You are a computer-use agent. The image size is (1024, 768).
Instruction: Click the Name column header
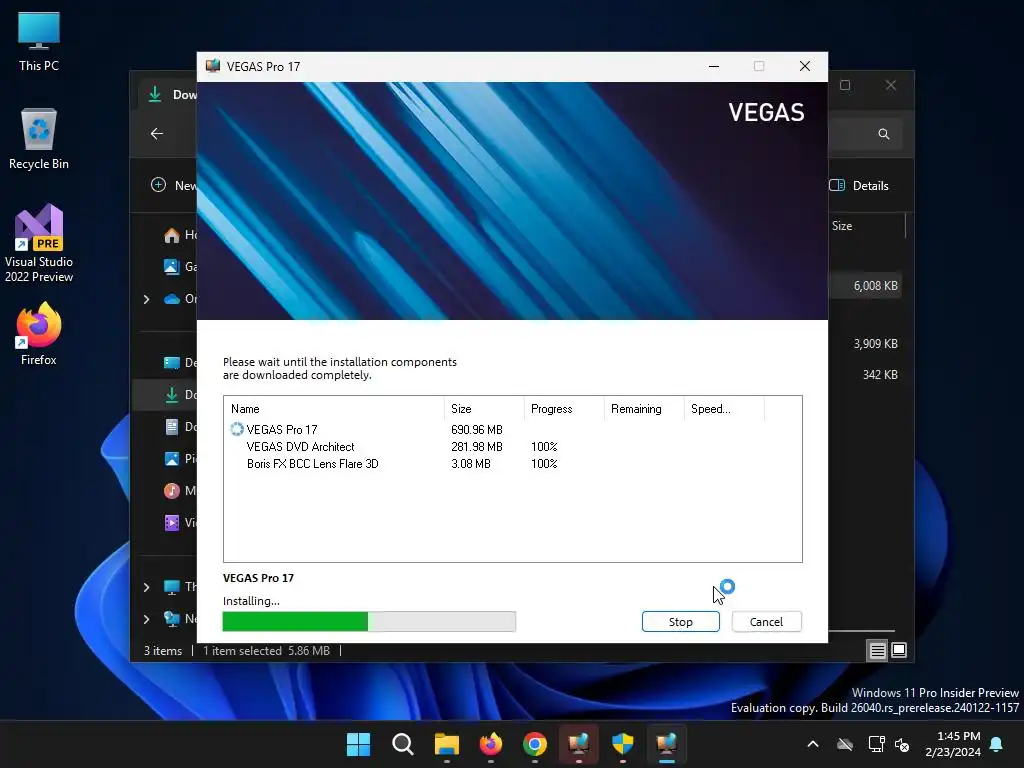334,409
